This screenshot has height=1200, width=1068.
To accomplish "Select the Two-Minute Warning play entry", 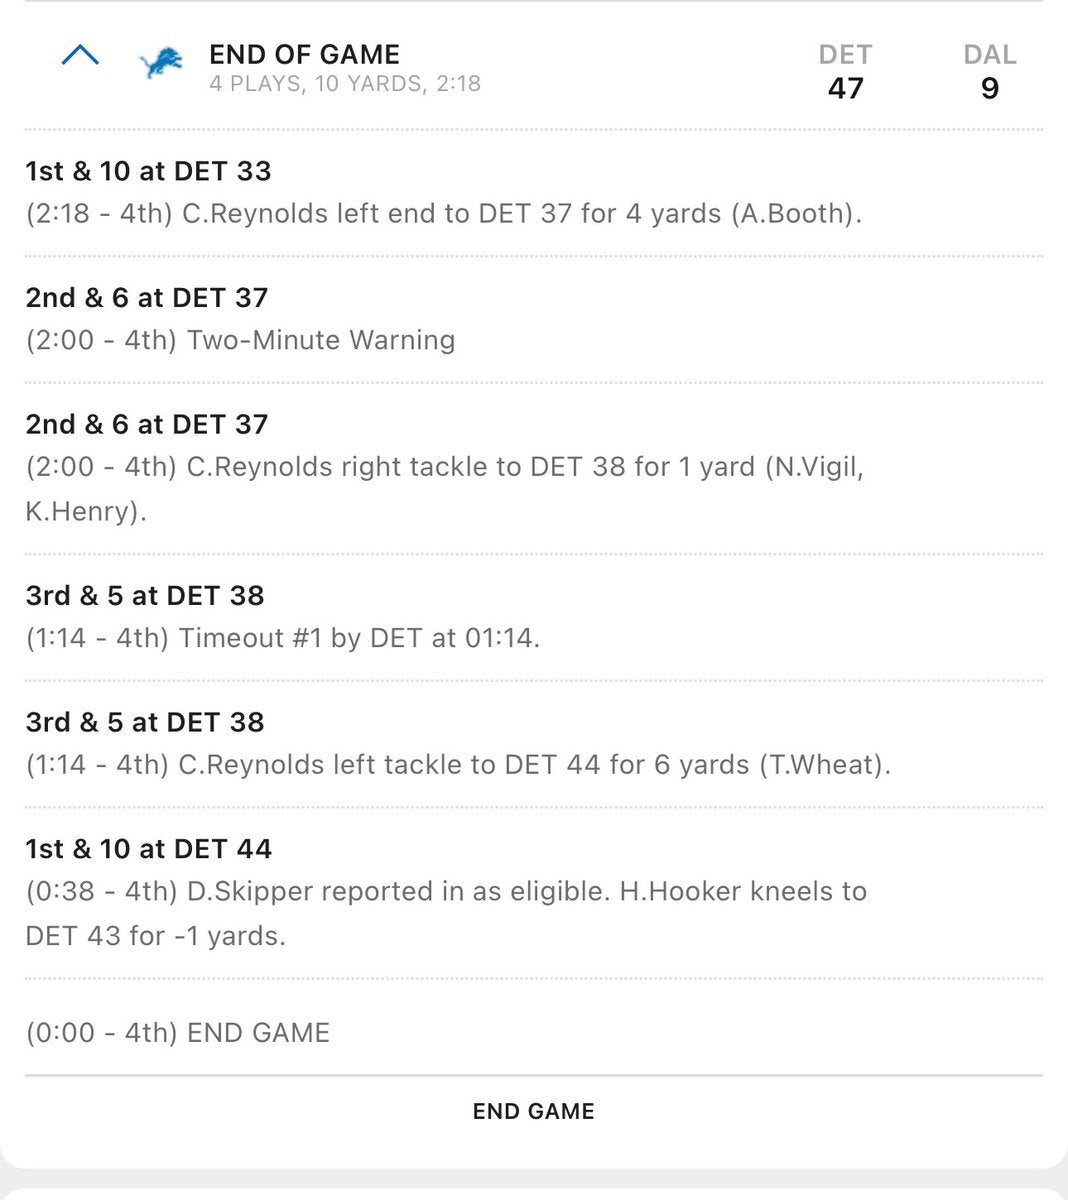I will (240, 340).
